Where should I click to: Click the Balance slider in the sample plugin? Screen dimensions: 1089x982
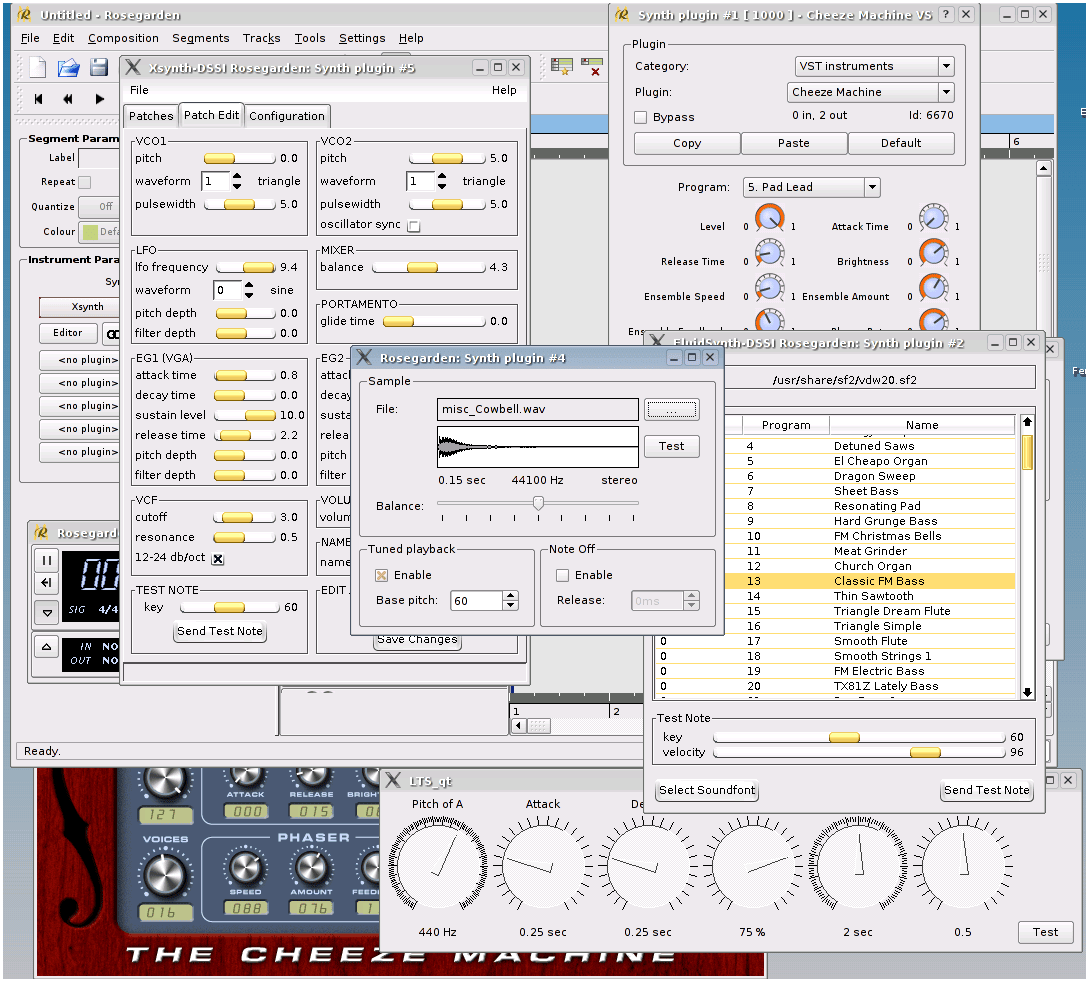tap(538, 503)
